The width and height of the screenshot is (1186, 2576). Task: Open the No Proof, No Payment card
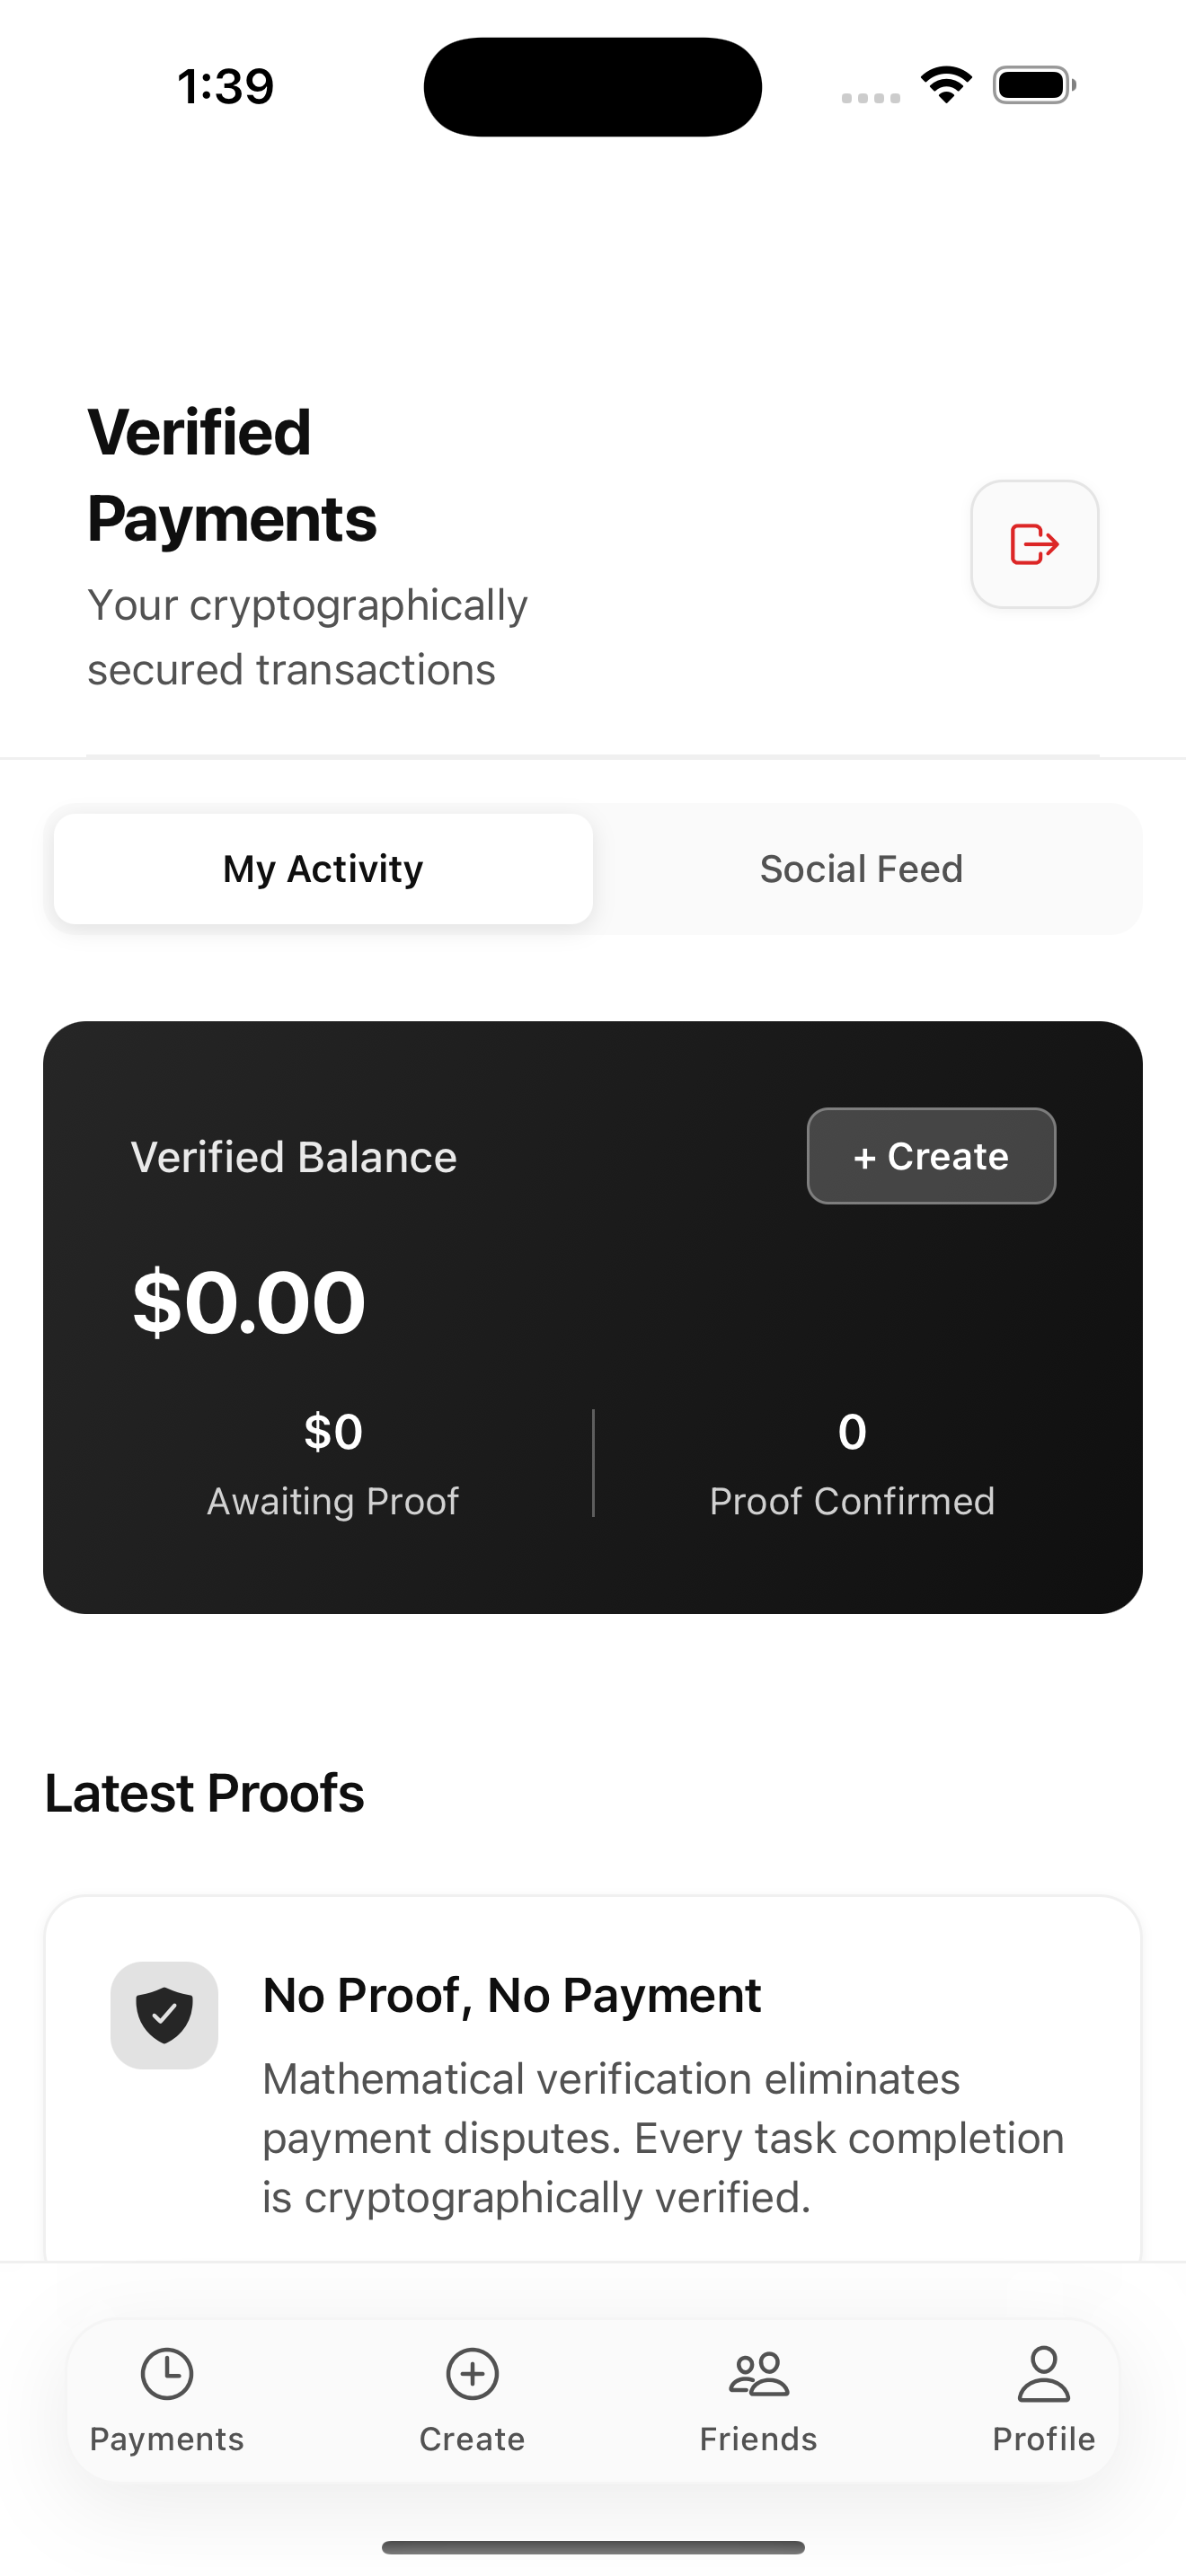593,2079
